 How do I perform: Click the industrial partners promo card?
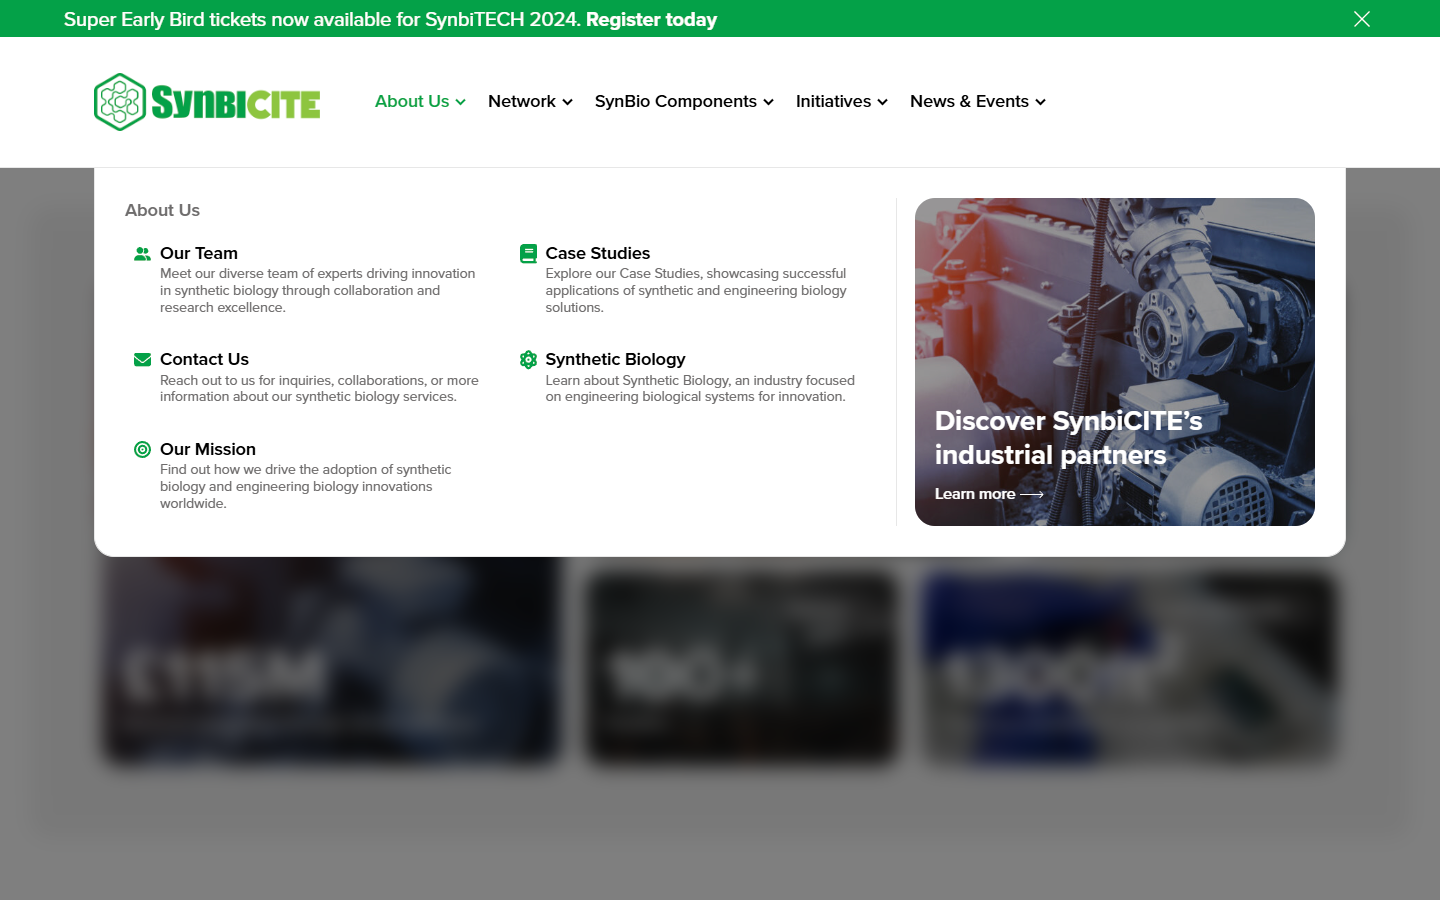[x=1114, y=362]
